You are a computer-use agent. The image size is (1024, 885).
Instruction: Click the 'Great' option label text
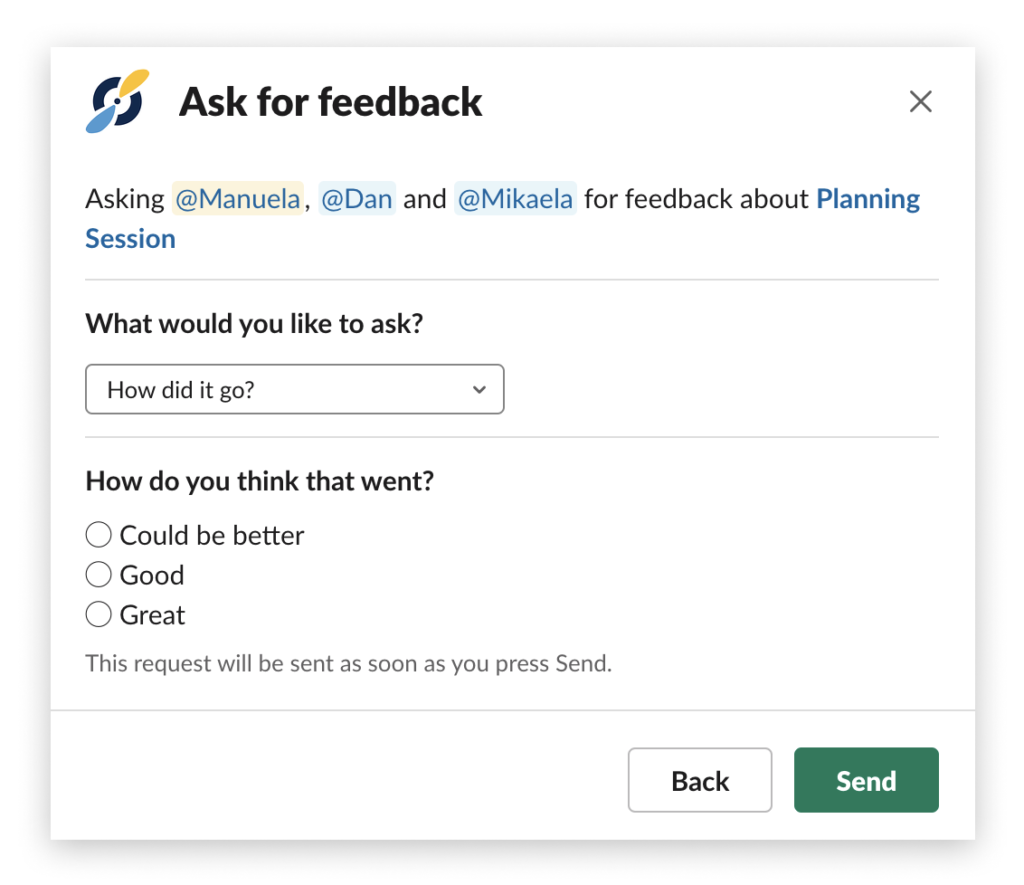pos(153,615)
